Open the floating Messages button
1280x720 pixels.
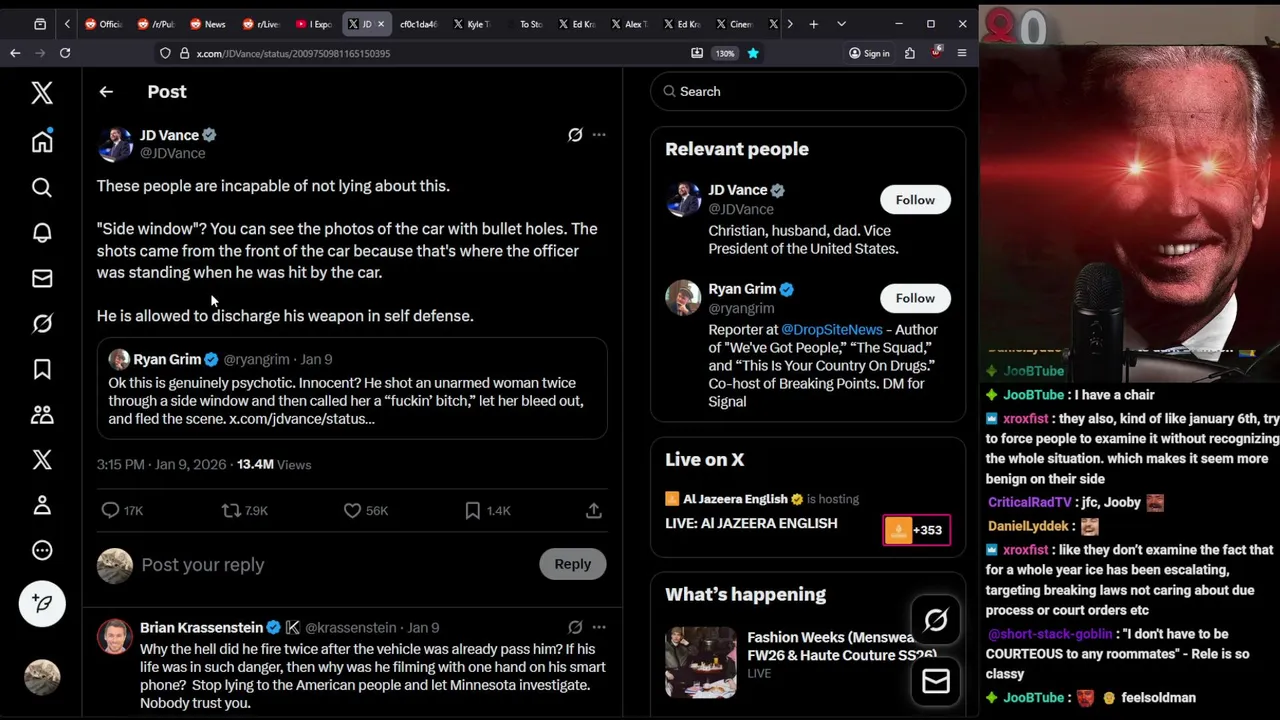[x=936, y=681]
